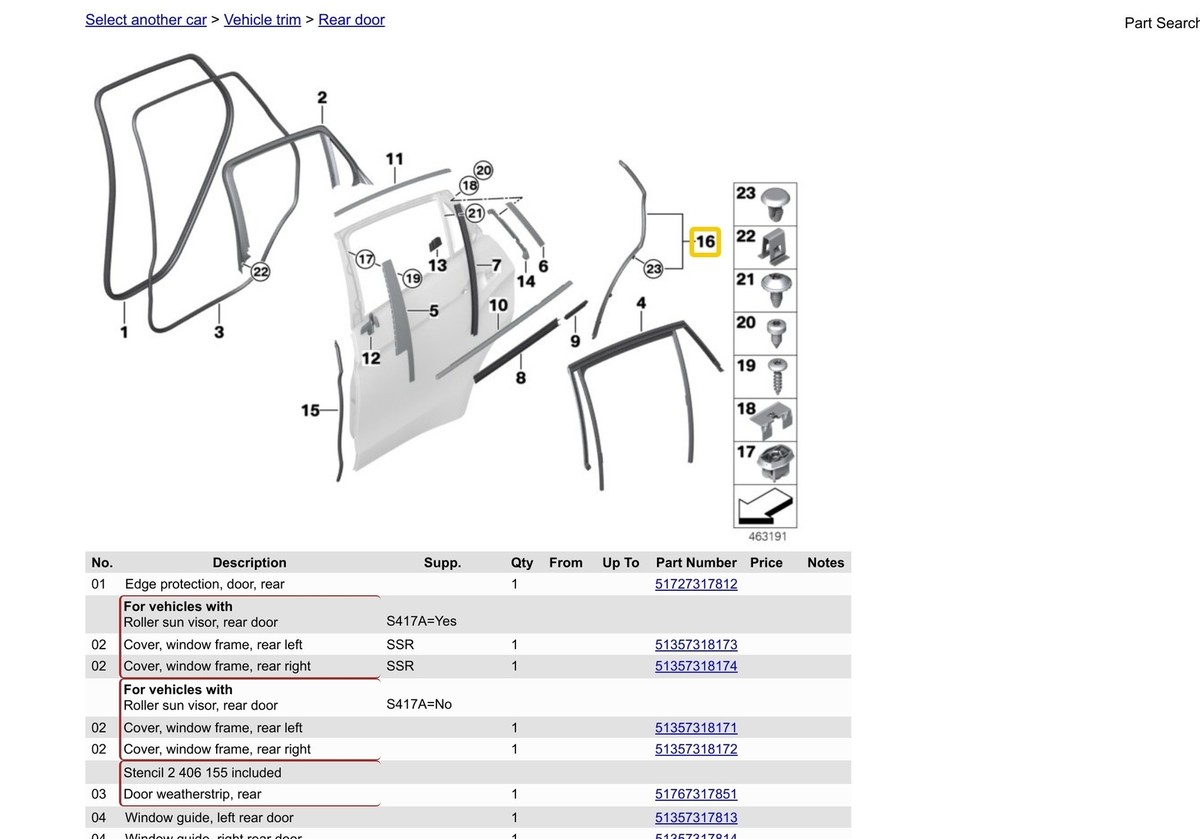Click the 'Qty' column header
The height and width of the screenshot is (839, 1200).
[x=522, y=563]
